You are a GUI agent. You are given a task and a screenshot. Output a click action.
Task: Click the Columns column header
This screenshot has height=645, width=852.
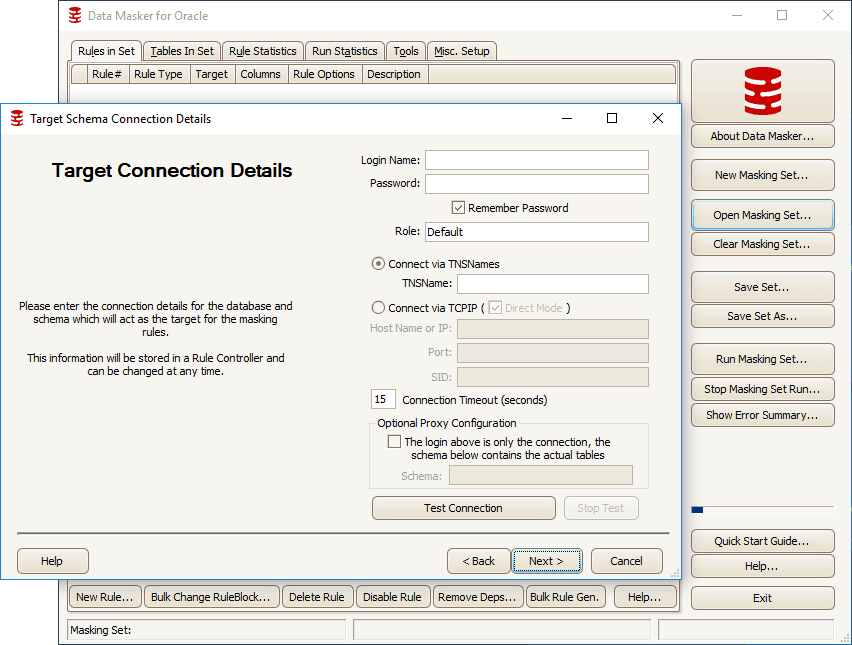coord(261,74)
